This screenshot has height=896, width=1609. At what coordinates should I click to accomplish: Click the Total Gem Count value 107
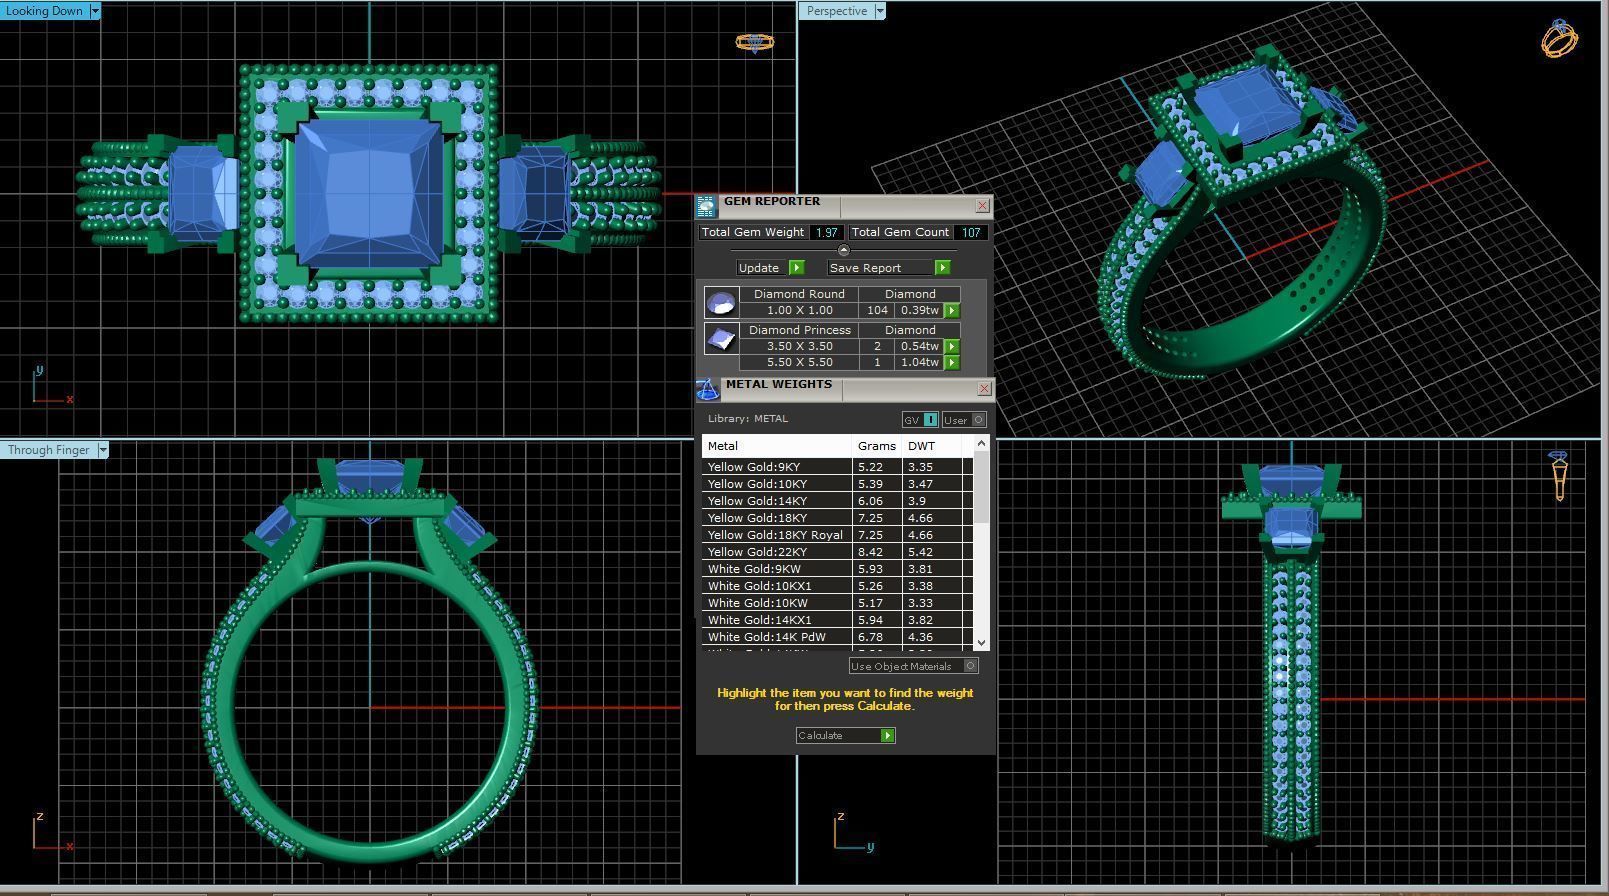[971, 232]
